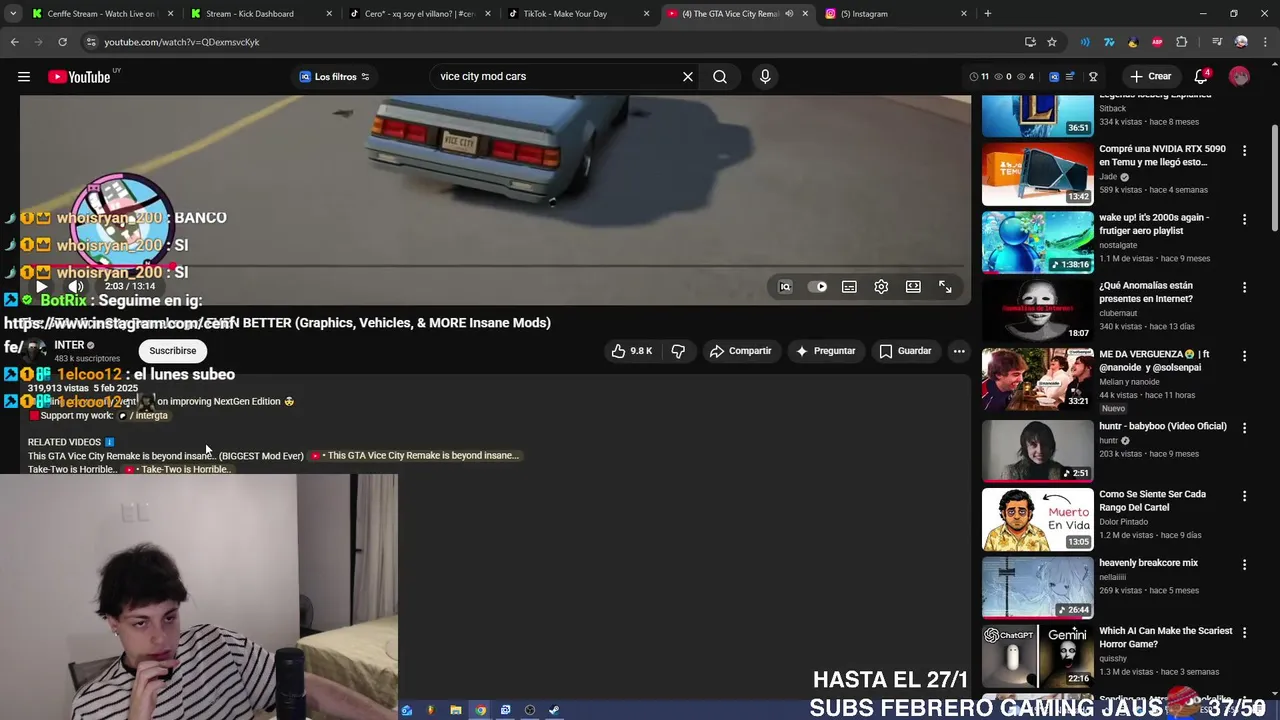Open the Como Se Siente Ser Cada Rango thumbnail

(x=1038, y=520)
